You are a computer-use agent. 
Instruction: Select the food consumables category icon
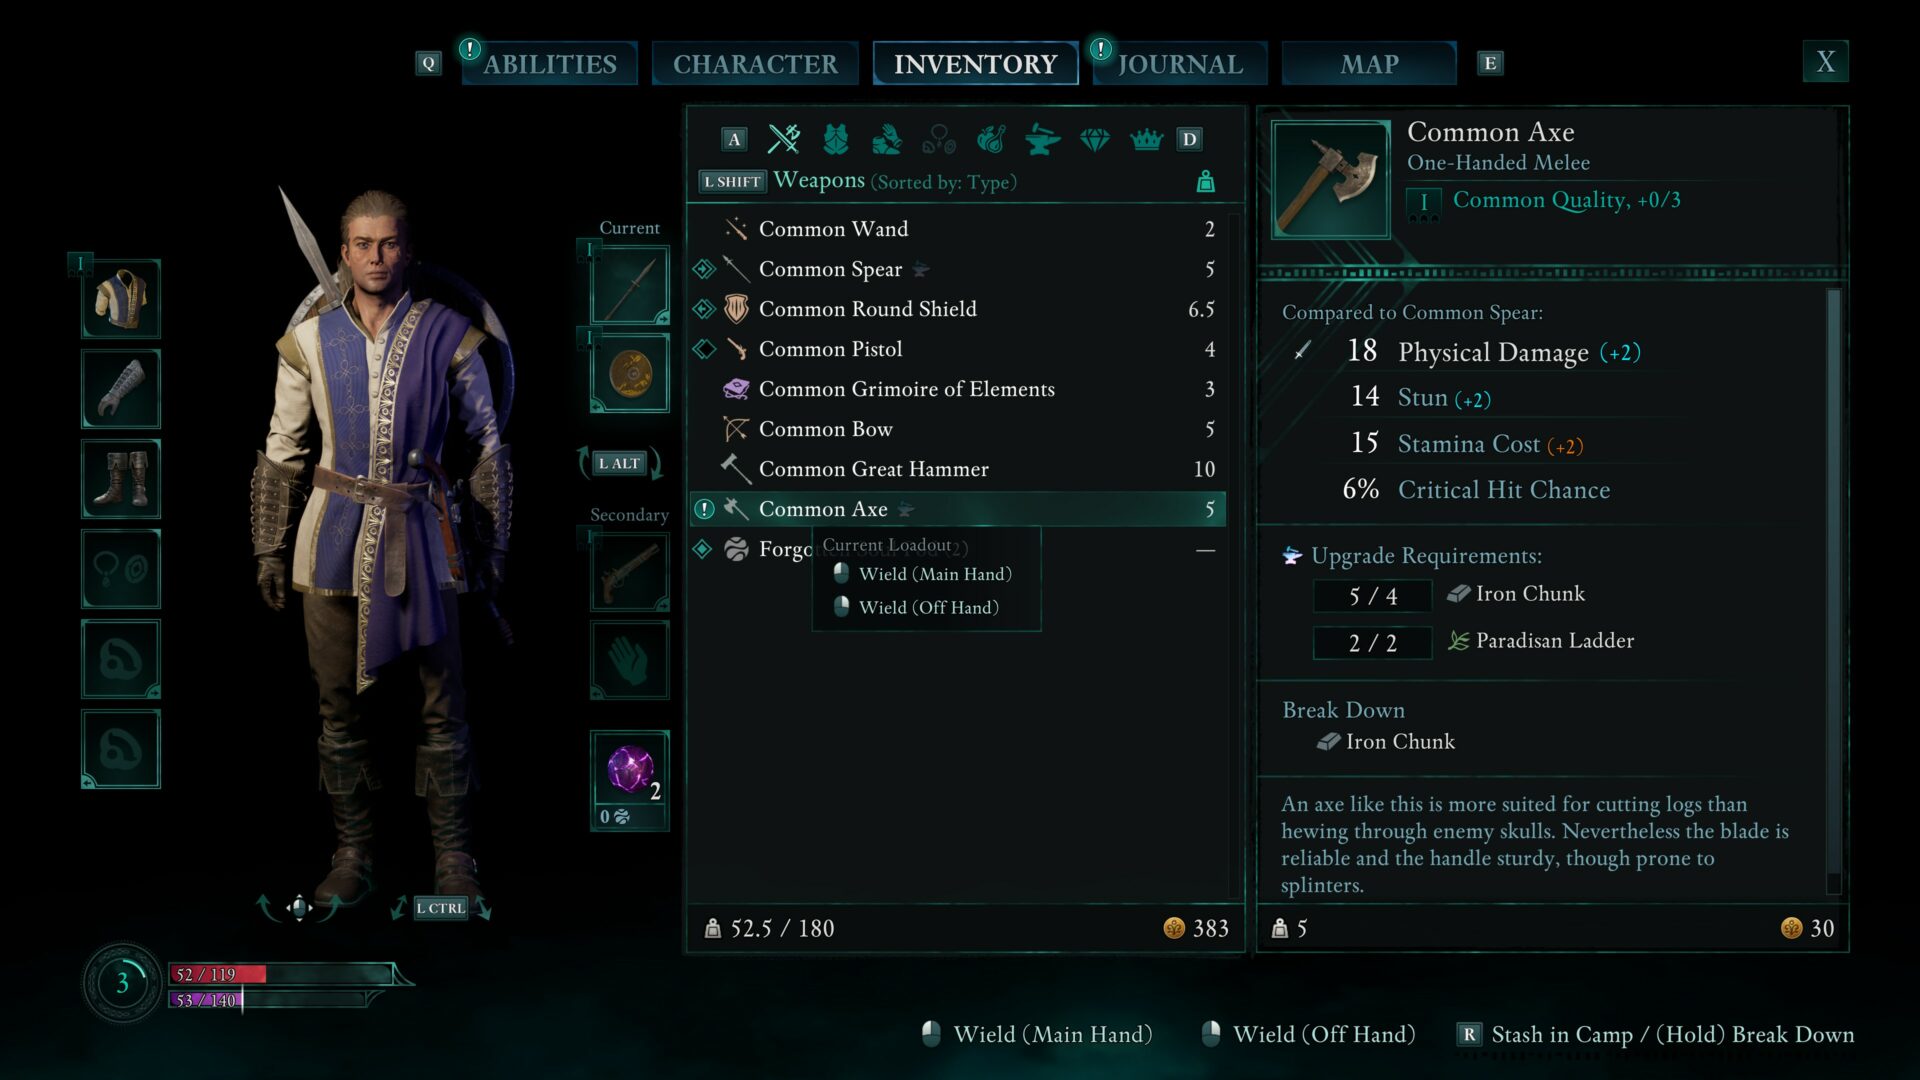(991, 139)
